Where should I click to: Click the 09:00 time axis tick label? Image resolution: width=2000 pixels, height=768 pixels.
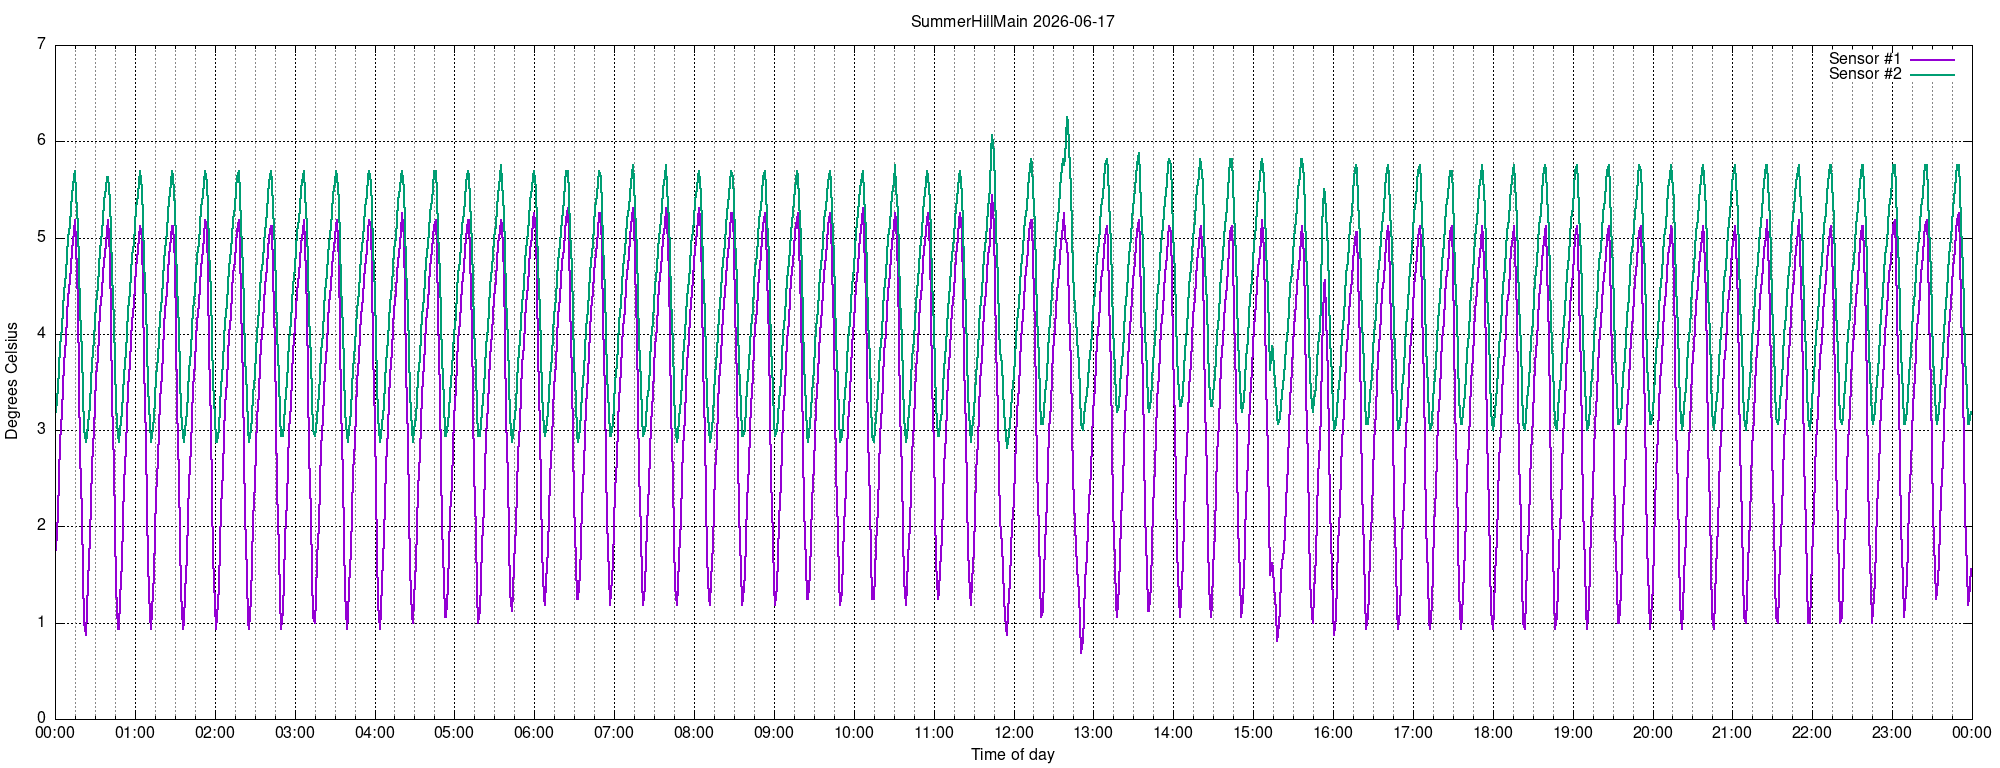coord(774,733)
